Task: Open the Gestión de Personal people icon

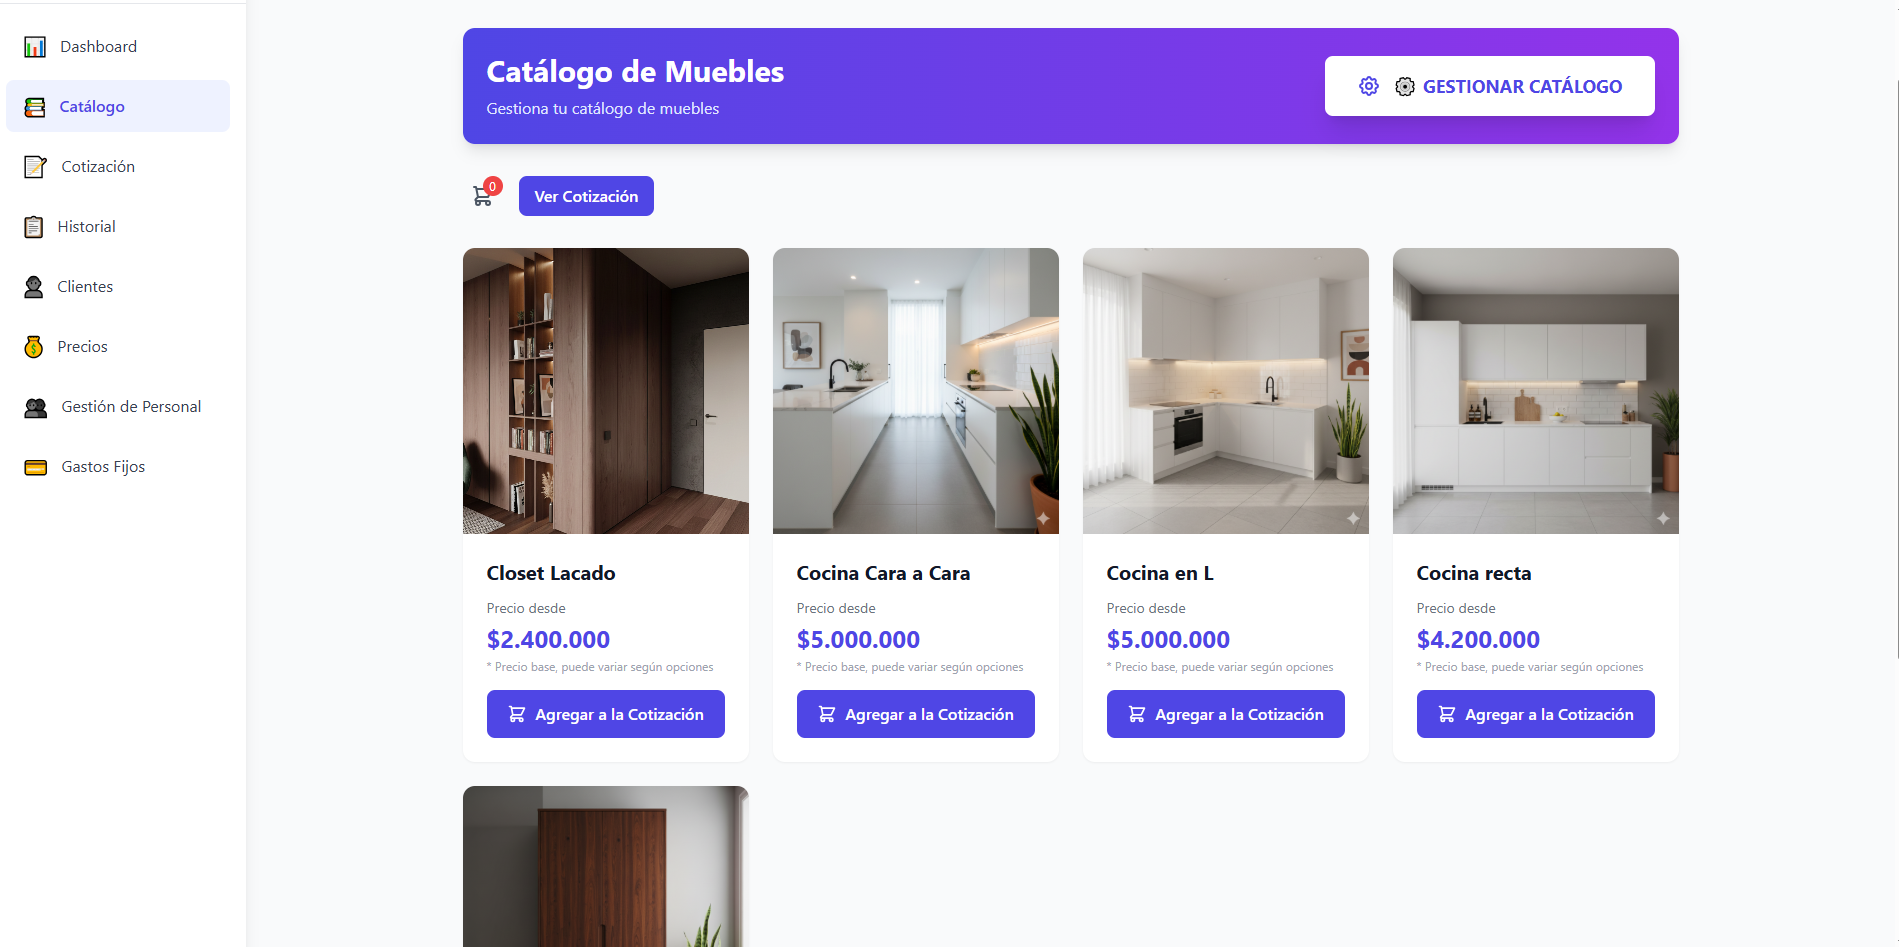Action: pos(36,407)
